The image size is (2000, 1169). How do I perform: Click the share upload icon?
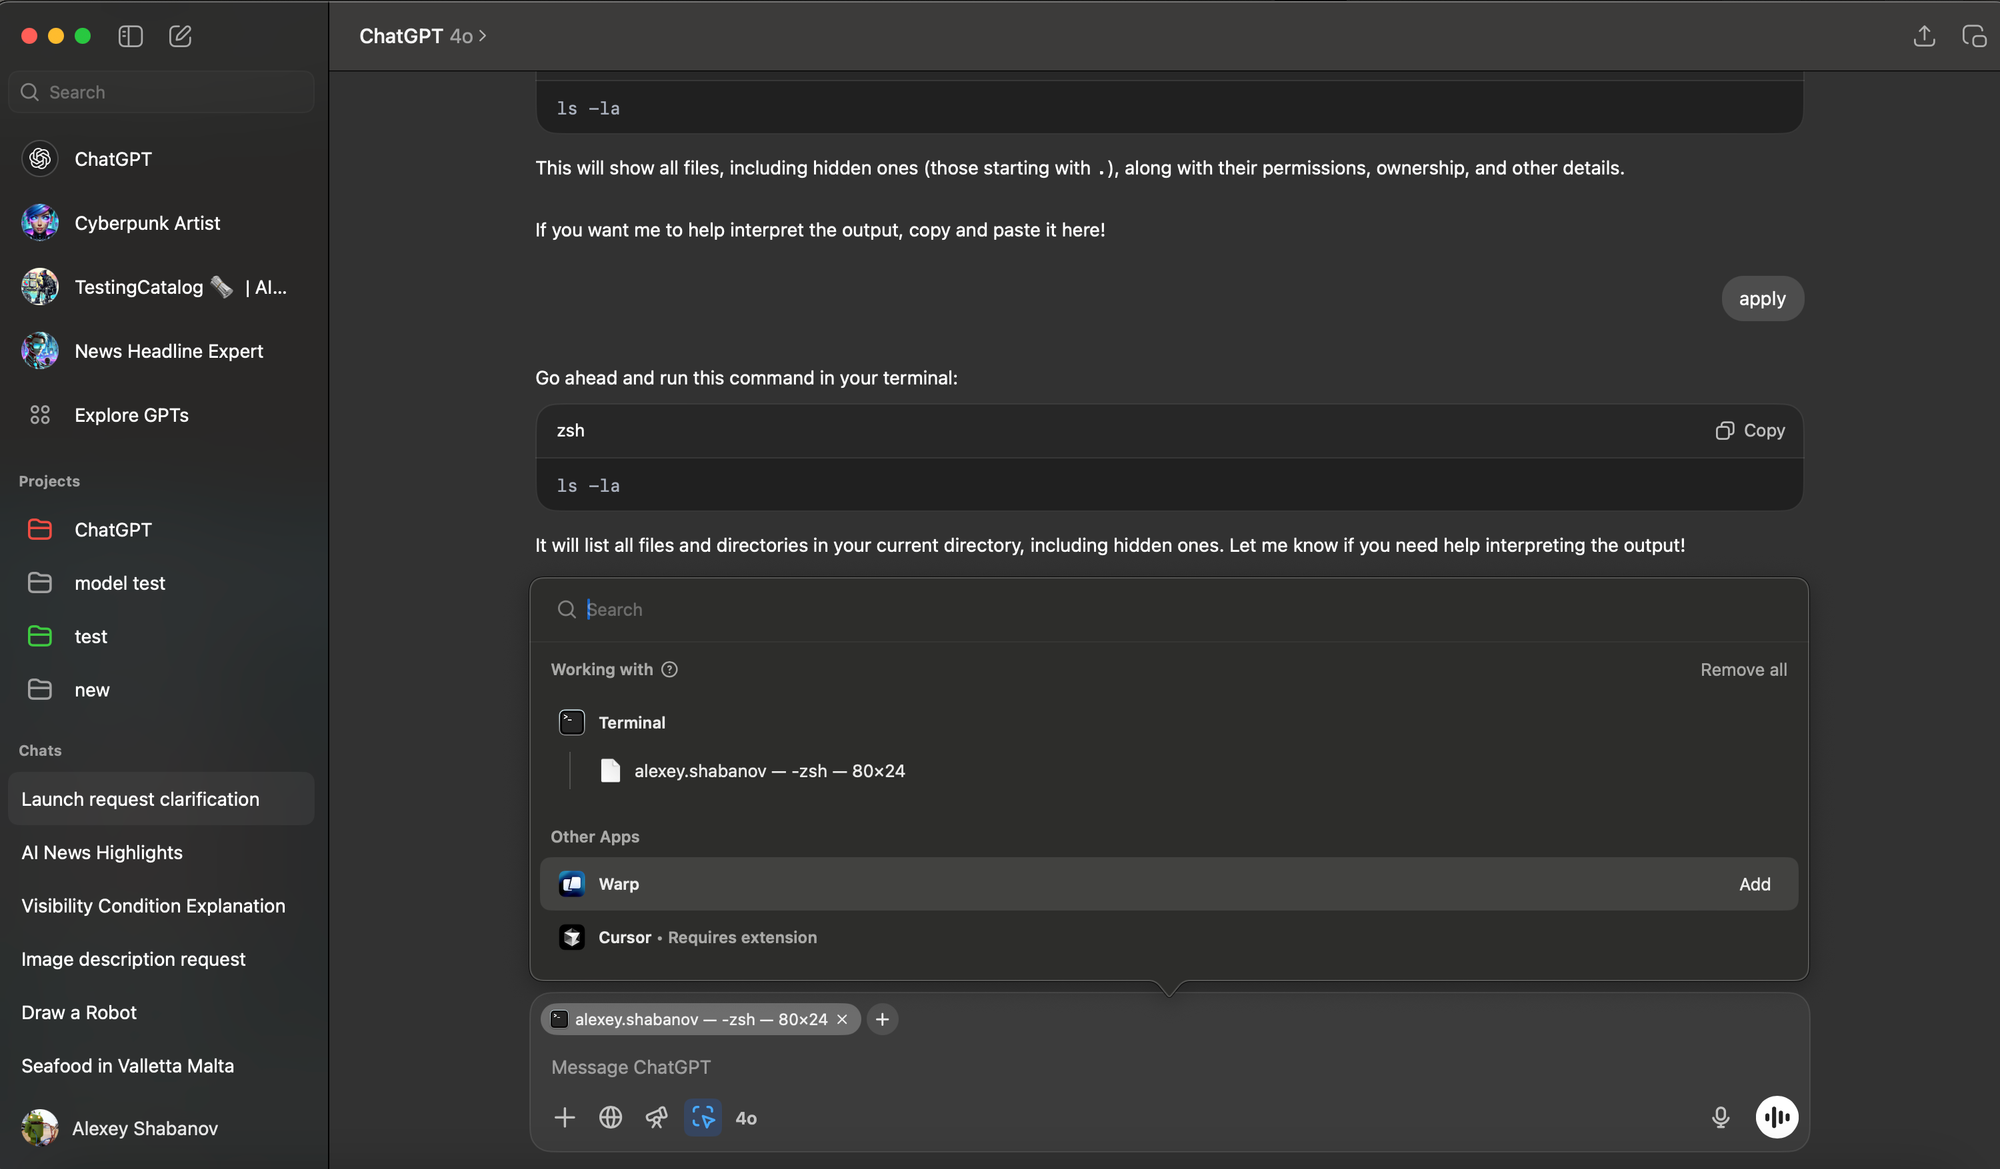click(1924, 36)
